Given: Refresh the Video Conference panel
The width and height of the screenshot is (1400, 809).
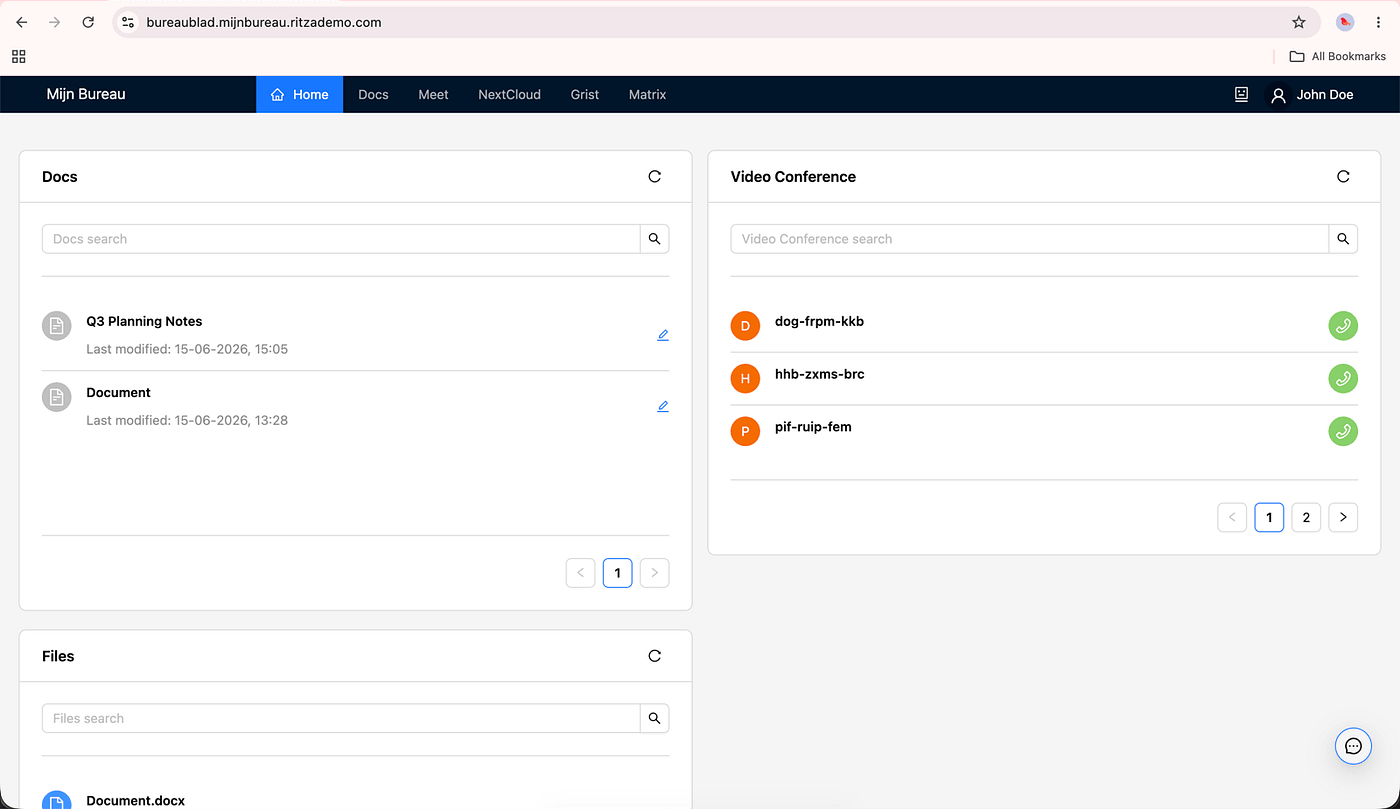Looking at the screenshot, I should pyautogui.click(x=1343, y=176).
